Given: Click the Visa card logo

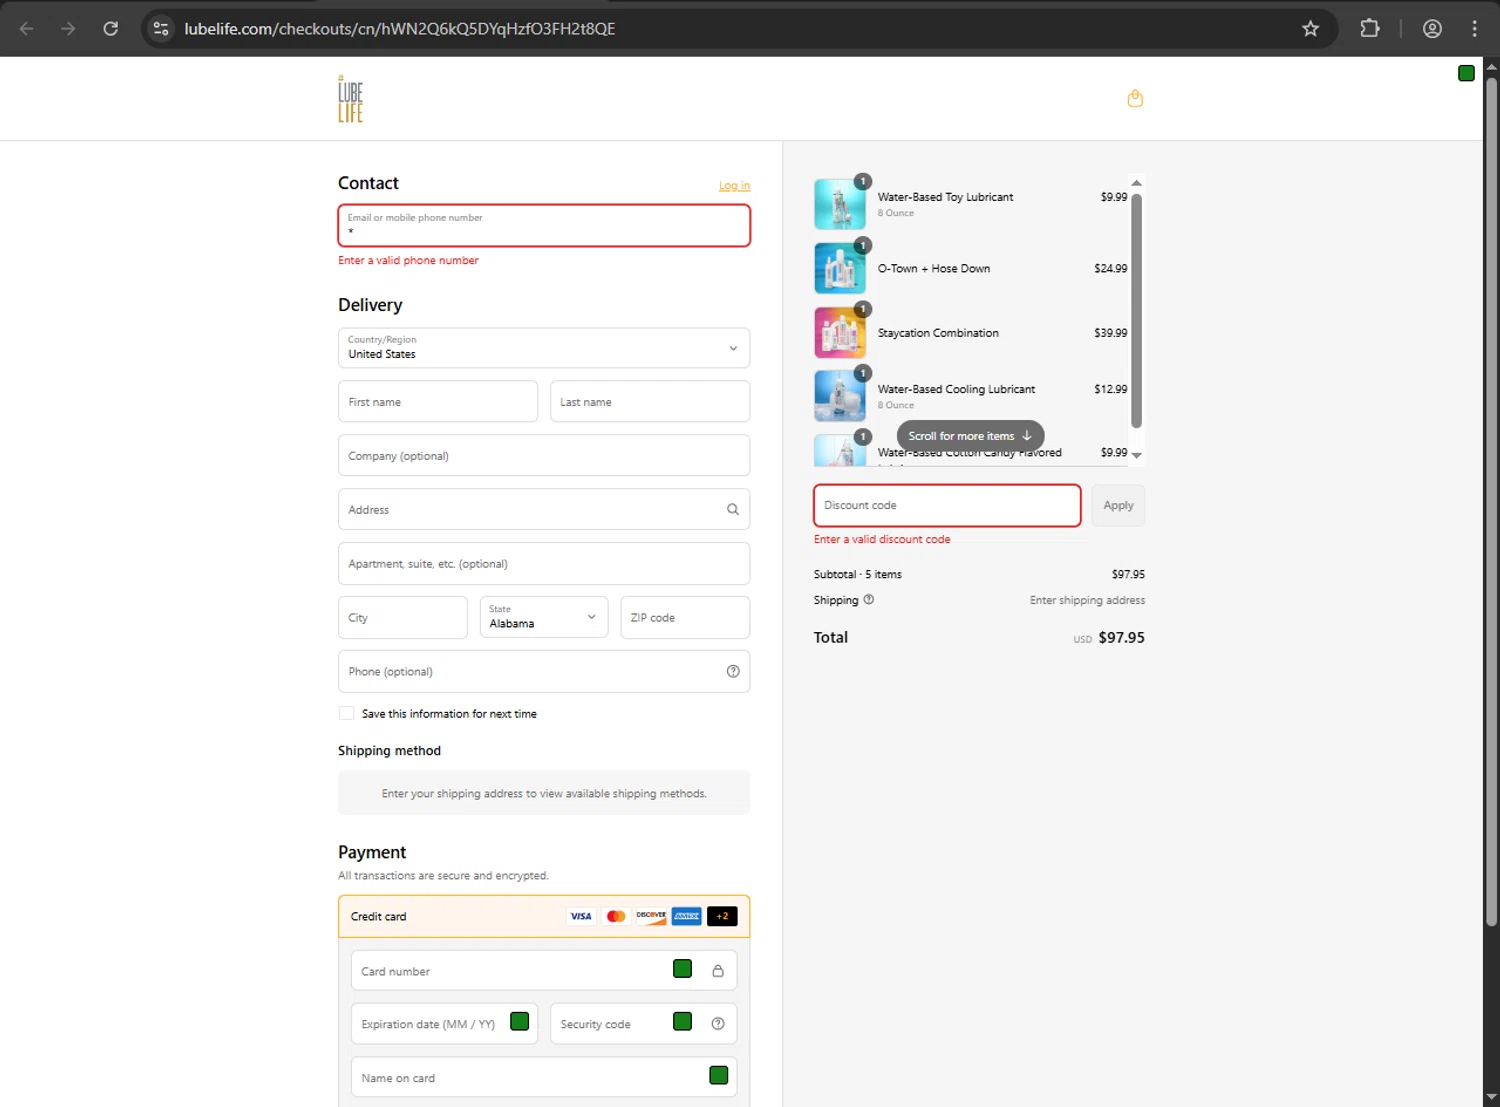Looking at the screenshot, I should point(581,916).
